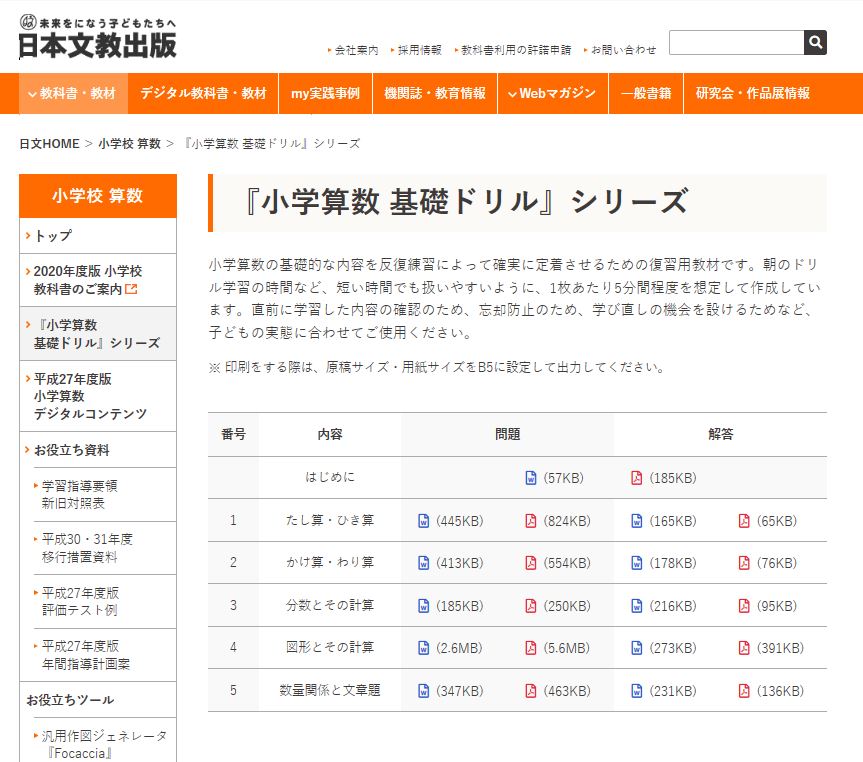Select the my実践事例 navigation tab
This screenshot has width=863, height=762.
coord(325,93)
